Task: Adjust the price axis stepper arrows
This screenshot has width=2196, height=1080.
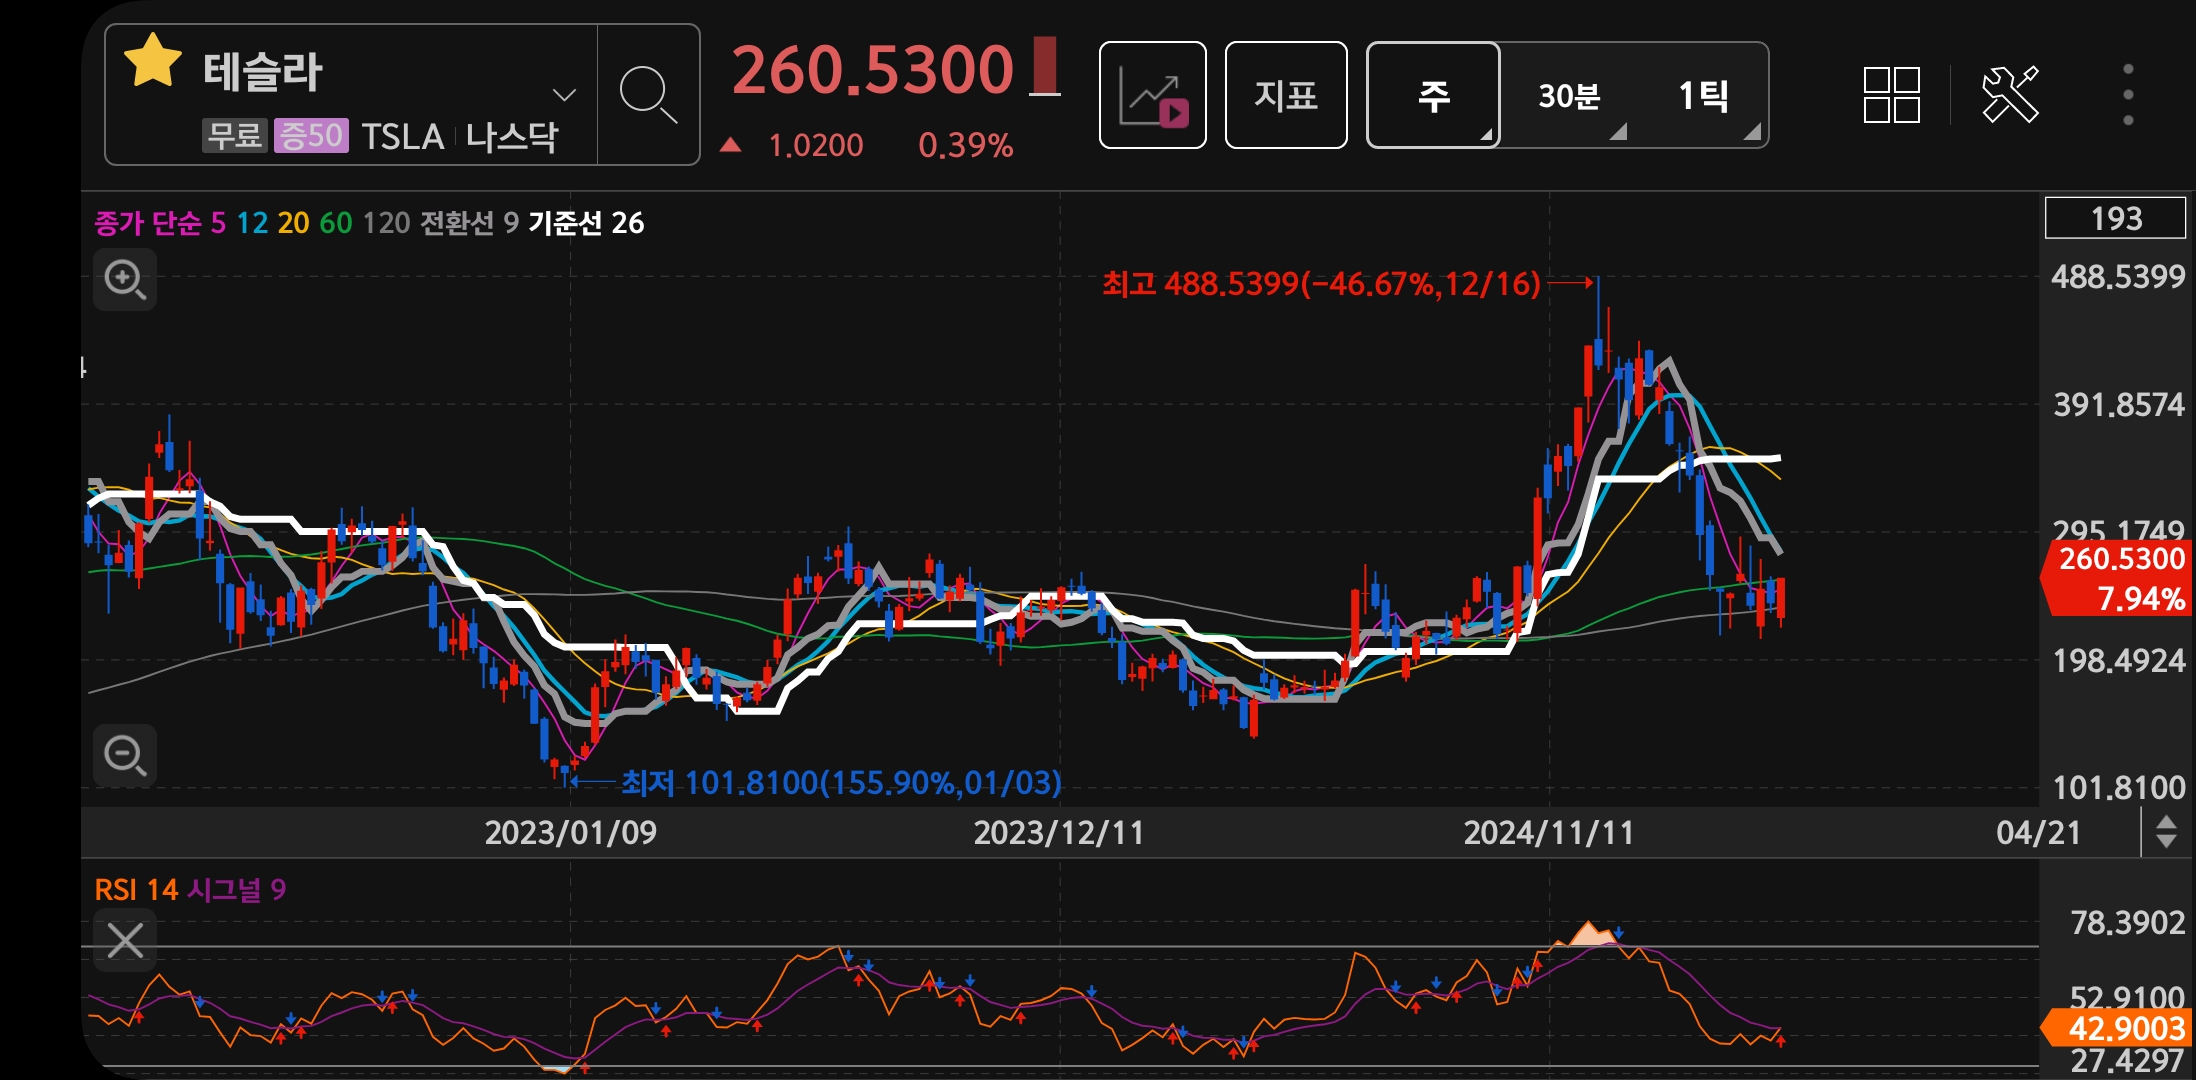Action: (2166, 830)
